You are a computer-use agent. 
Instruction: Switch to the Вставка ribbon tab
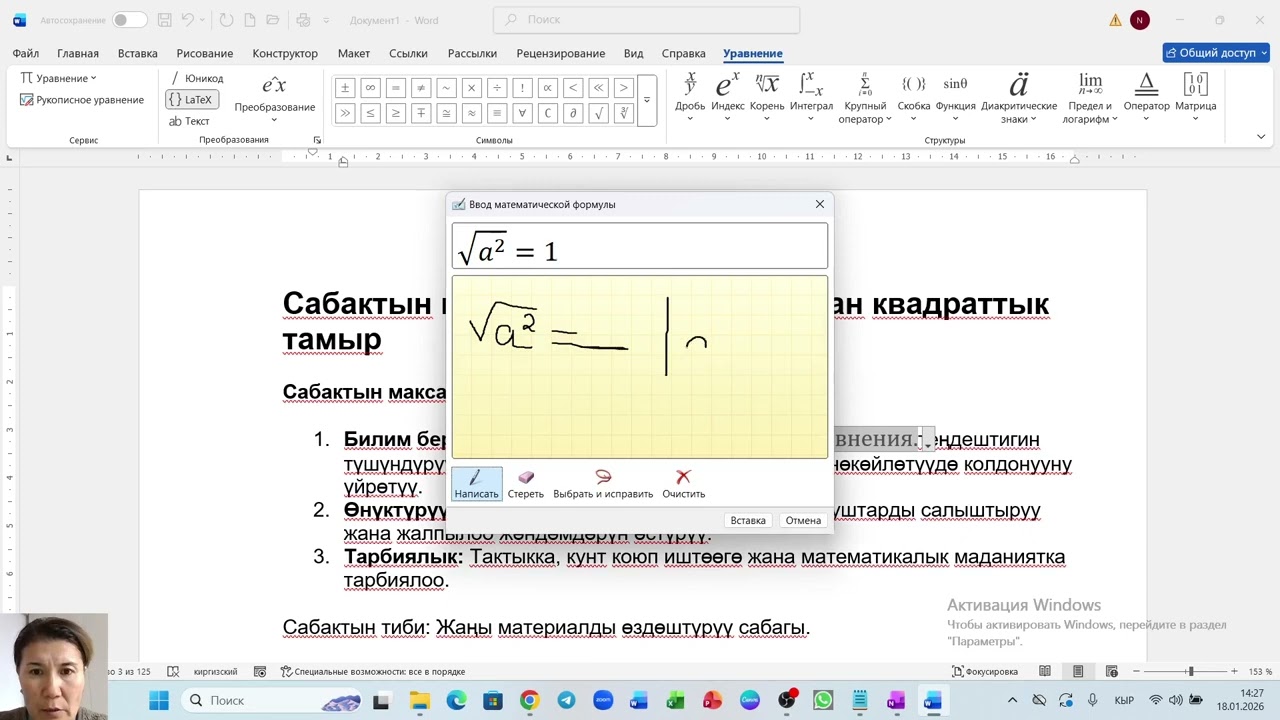pyautogui.click(x=138, y=53)
